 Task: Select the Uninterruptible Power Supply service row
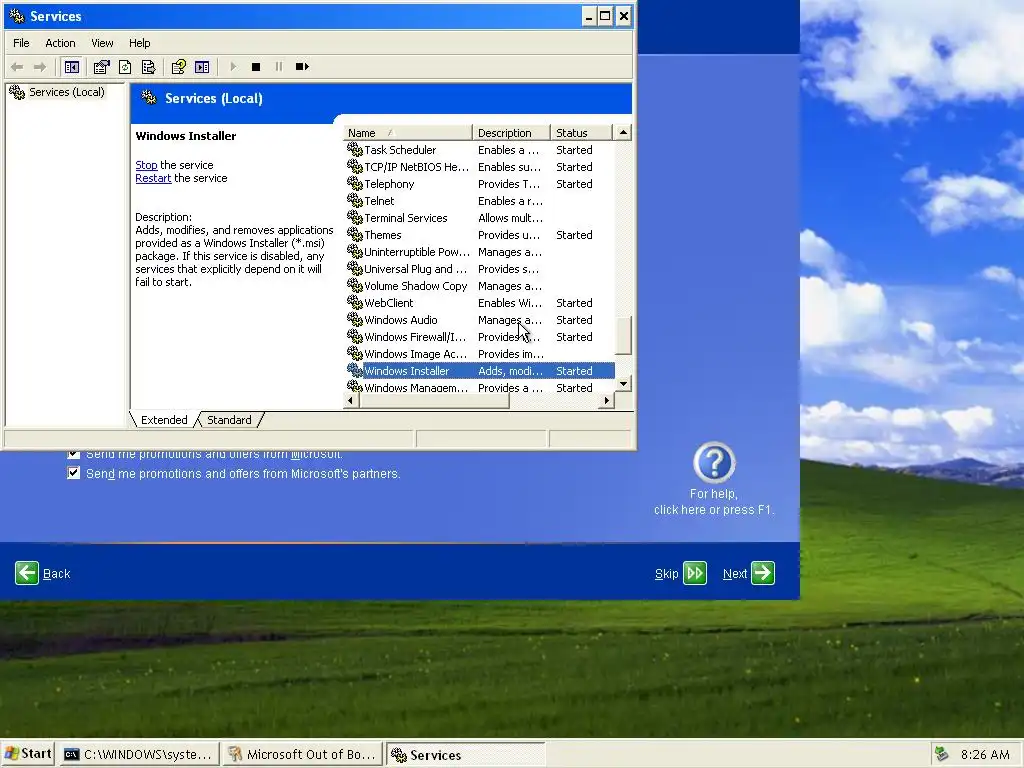(479, 251)
